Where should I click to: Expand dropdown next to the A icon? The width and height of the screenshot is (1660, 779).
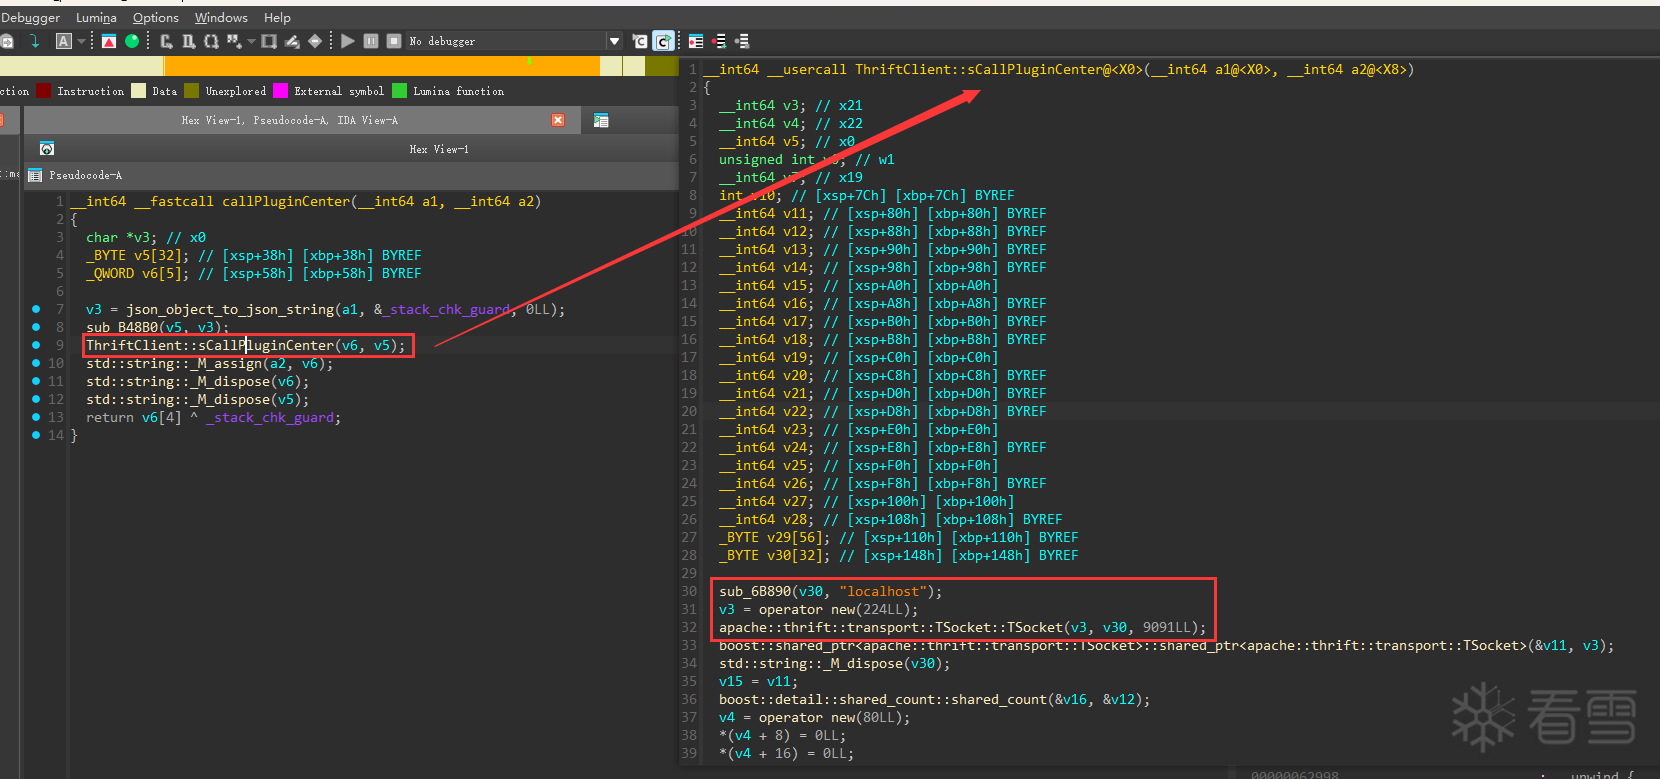pyautogui.click(x=82, y=41)
